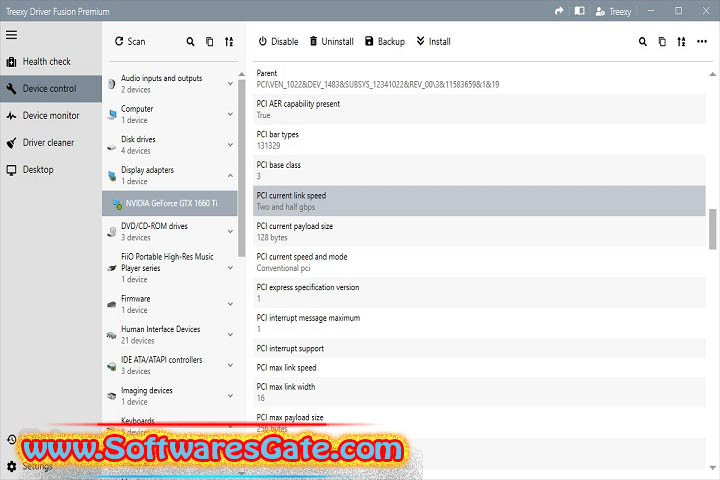Screen dimensions: 720x480
Task: Click the Device control wrench icon
Action: point(11,89)
